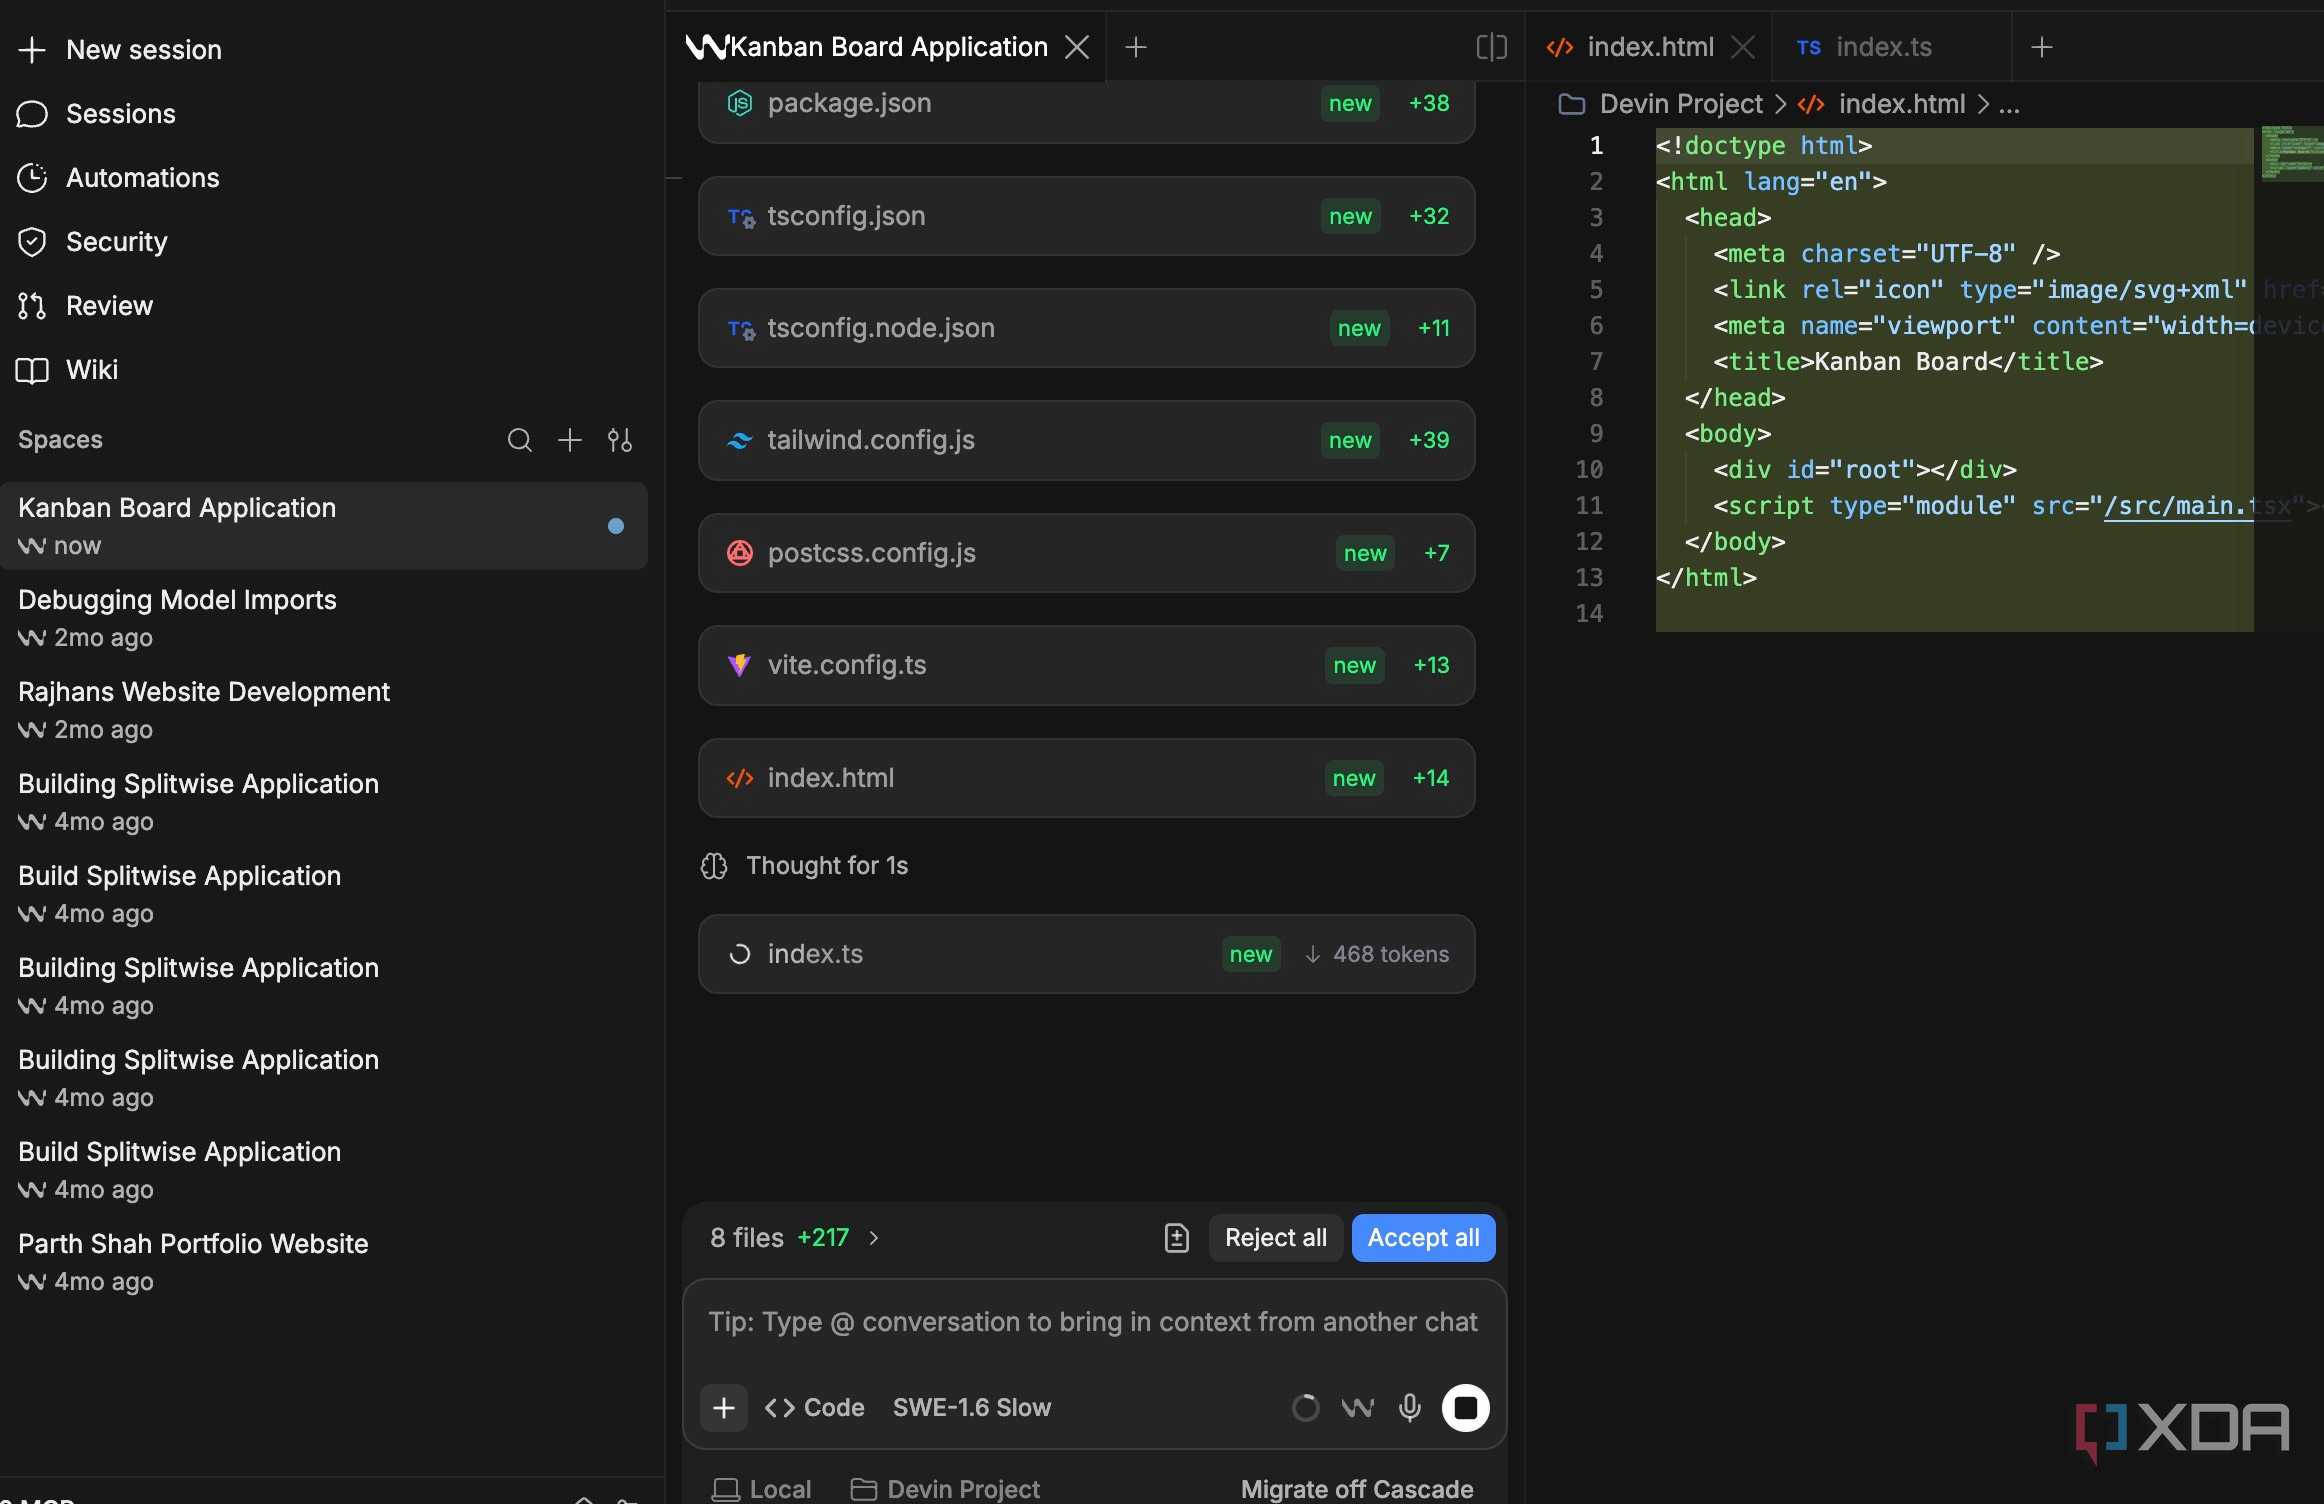Viewport: 2324px width, 1504px height.
Task: Expand the Thought for 1s reasoning
Action: pos(805,866)
